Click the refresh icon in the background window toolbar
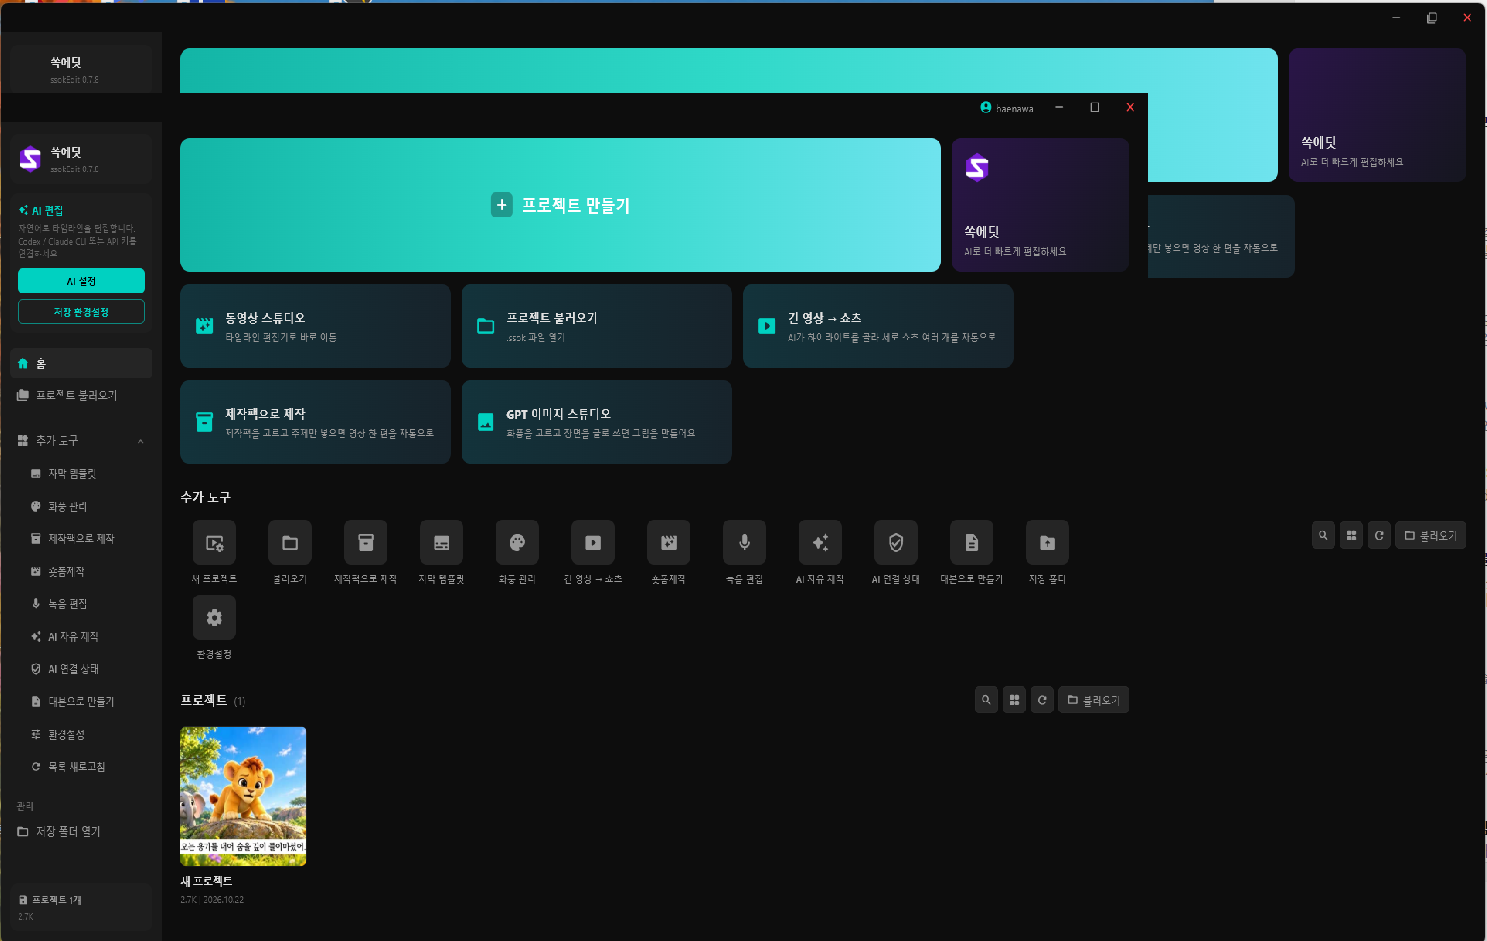Viewport: 1487px width, 941px height. click(x=1379, y=535)
